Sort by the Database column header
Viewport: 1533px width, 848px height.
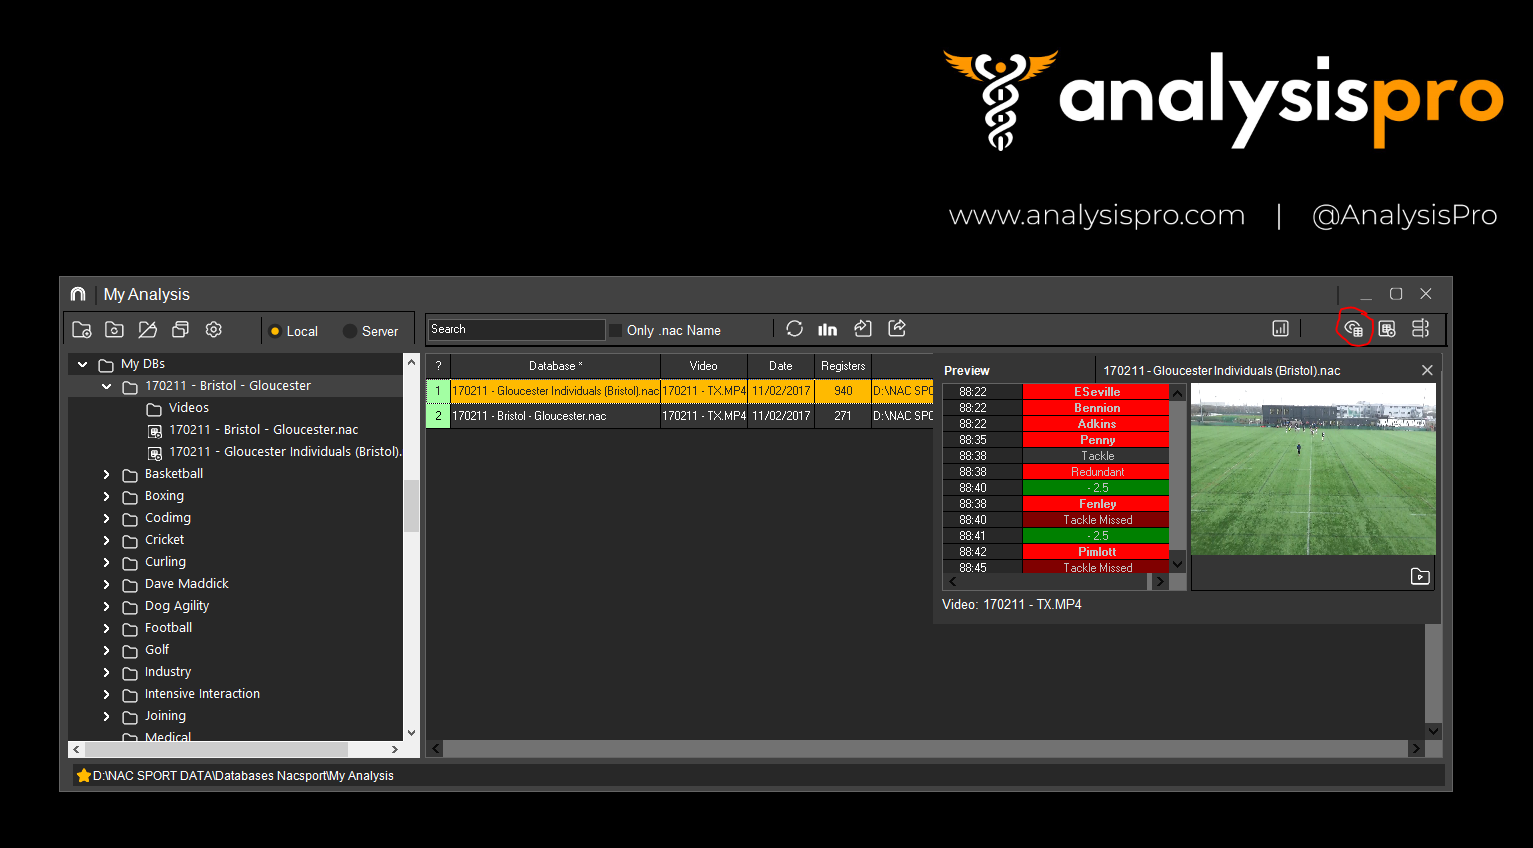click(x=555, y=366)
